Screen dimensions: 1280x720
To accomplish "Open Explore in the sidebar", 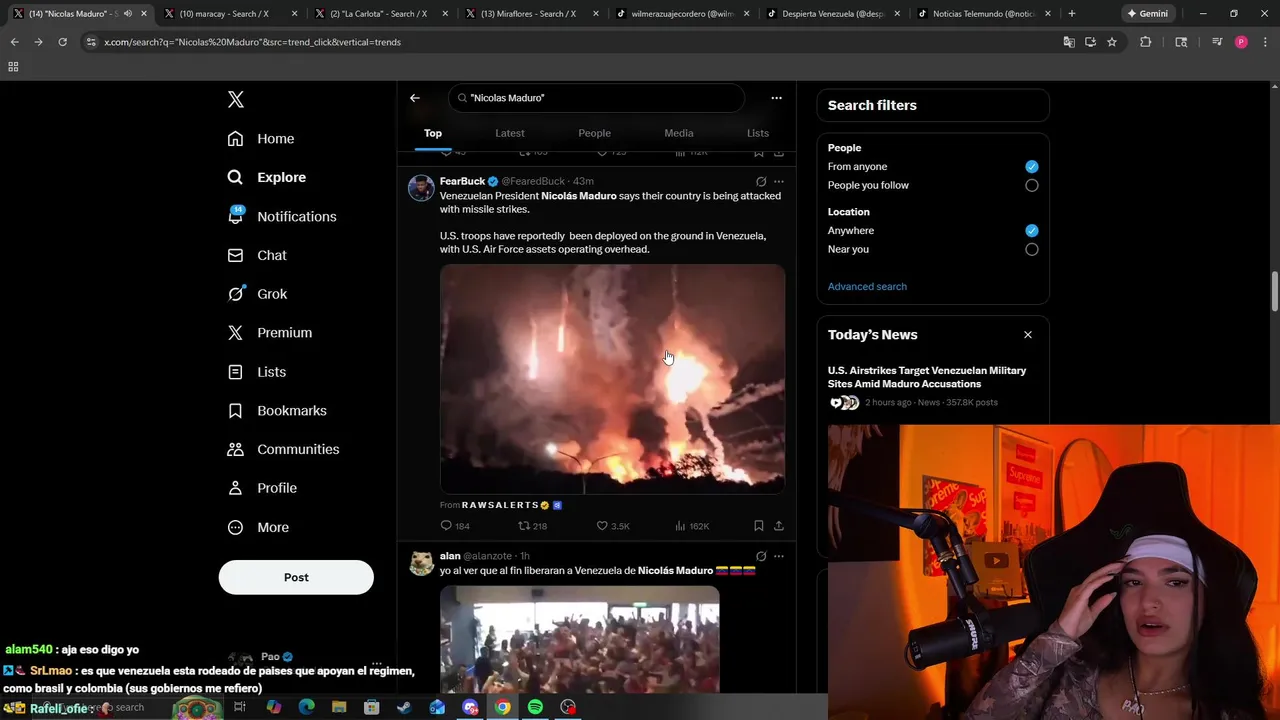I will tap(267, 177).
